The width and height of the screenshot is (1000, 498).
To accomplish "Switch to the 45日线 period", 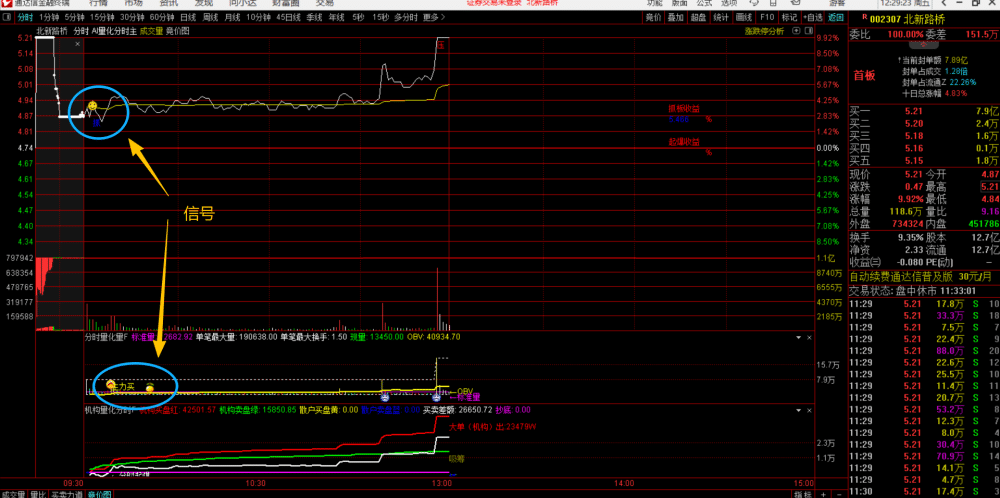I will [x=288, y=17].
